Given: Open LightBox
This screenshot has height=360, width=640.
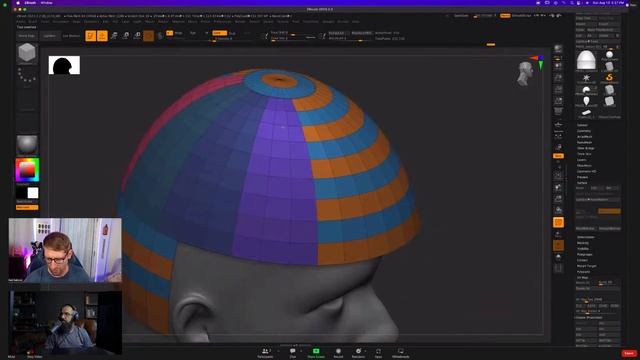Looking at the screenshot, I should [x=49, y=36].
